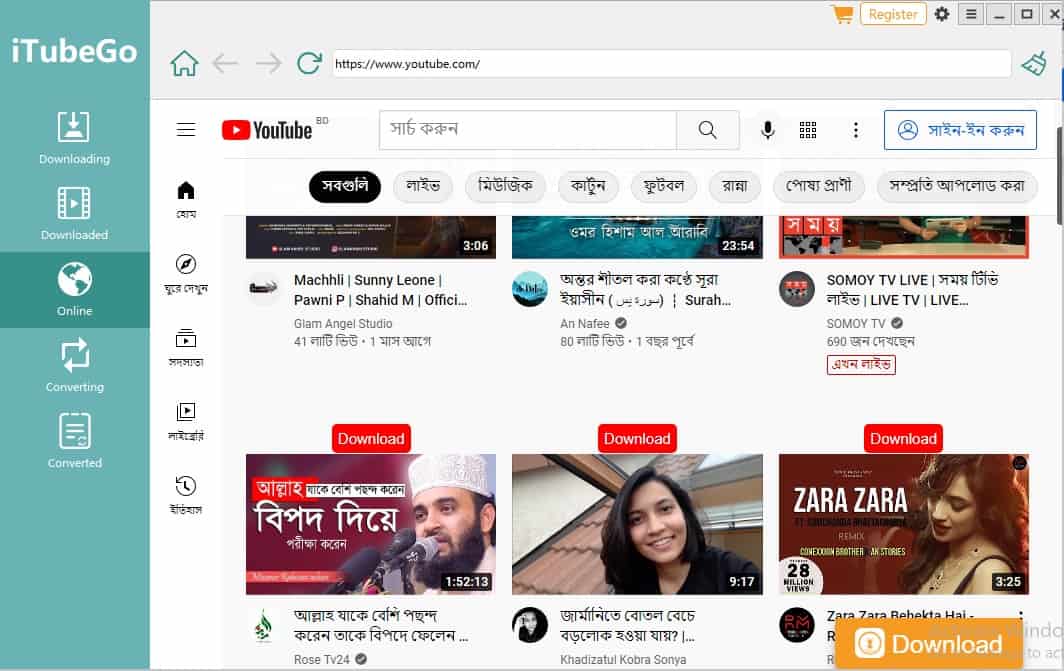Open Subscriptions in mini sidebar
The width and height of the screenshot is (1064, 671).
pyautogui.click(x=186, y=347)
